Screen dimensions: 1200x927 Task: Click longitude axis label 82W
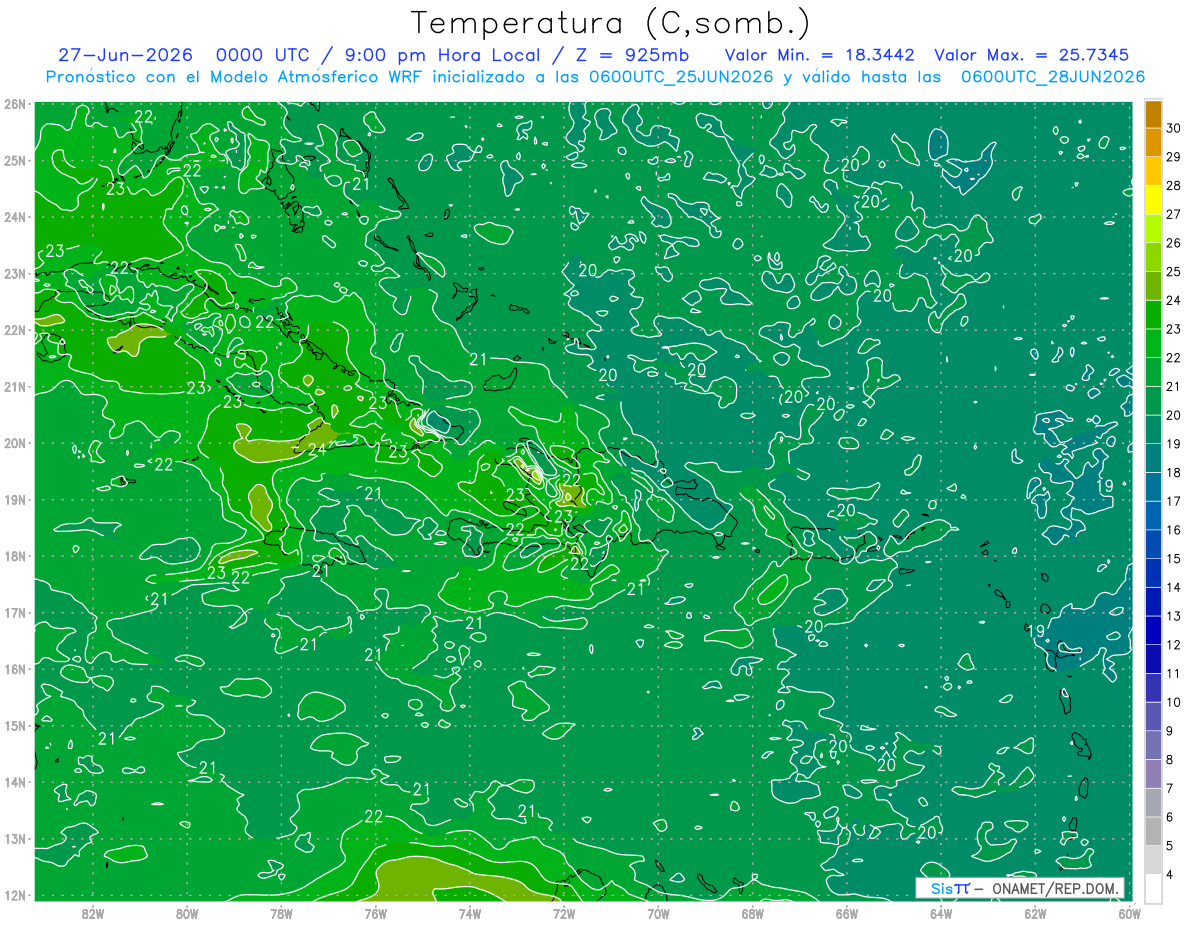[x=92, y=913]
